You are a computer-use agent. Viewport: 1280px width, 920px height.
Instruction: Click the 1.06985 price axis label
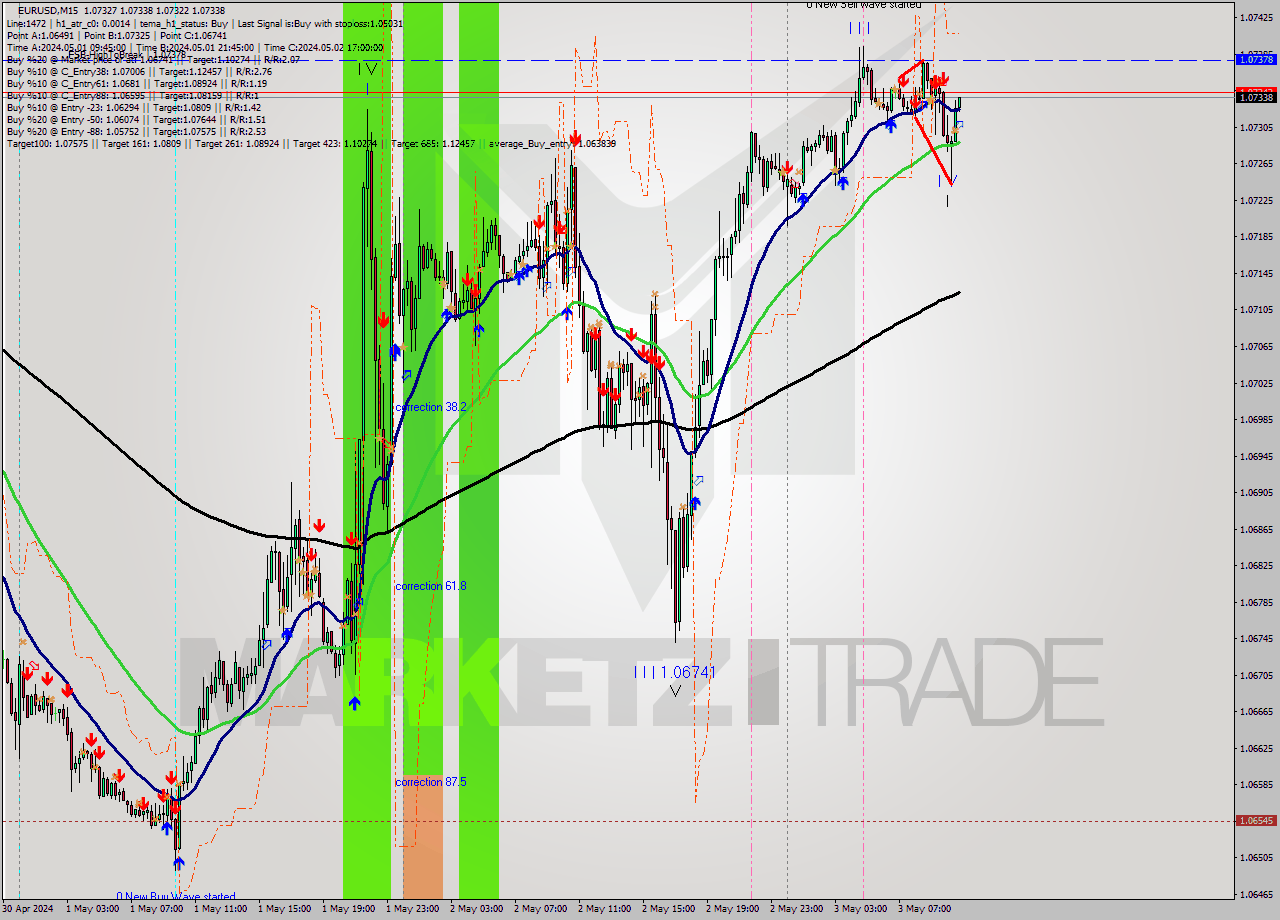point(1256,419)
